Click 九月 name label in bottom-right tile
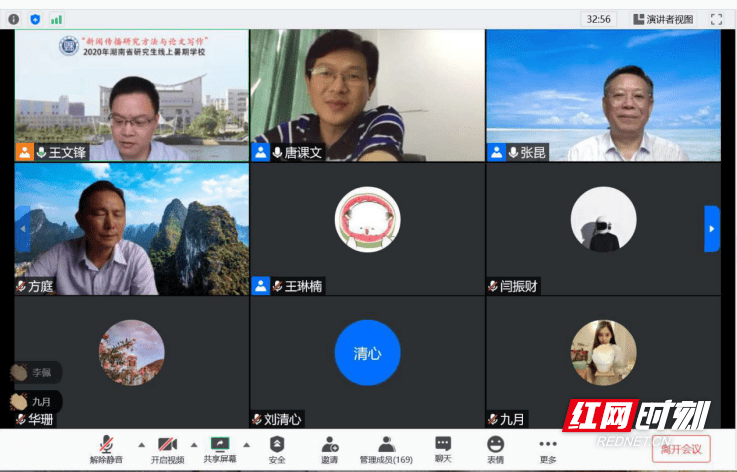The height and width of the screenshot is (472, 737). pos(512,419)
